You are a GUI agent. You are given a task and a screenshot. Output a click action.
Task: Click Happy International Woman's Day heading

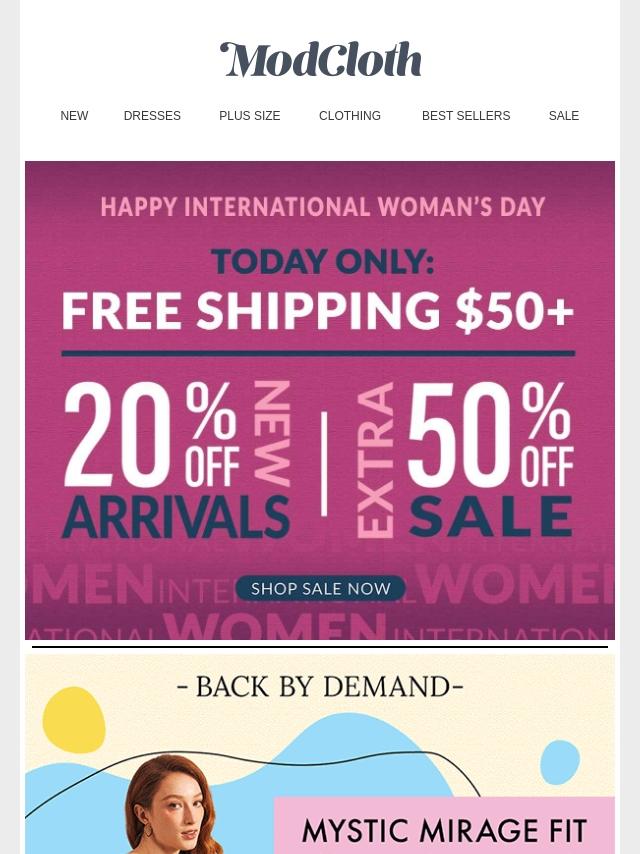[x=322, y=207]
